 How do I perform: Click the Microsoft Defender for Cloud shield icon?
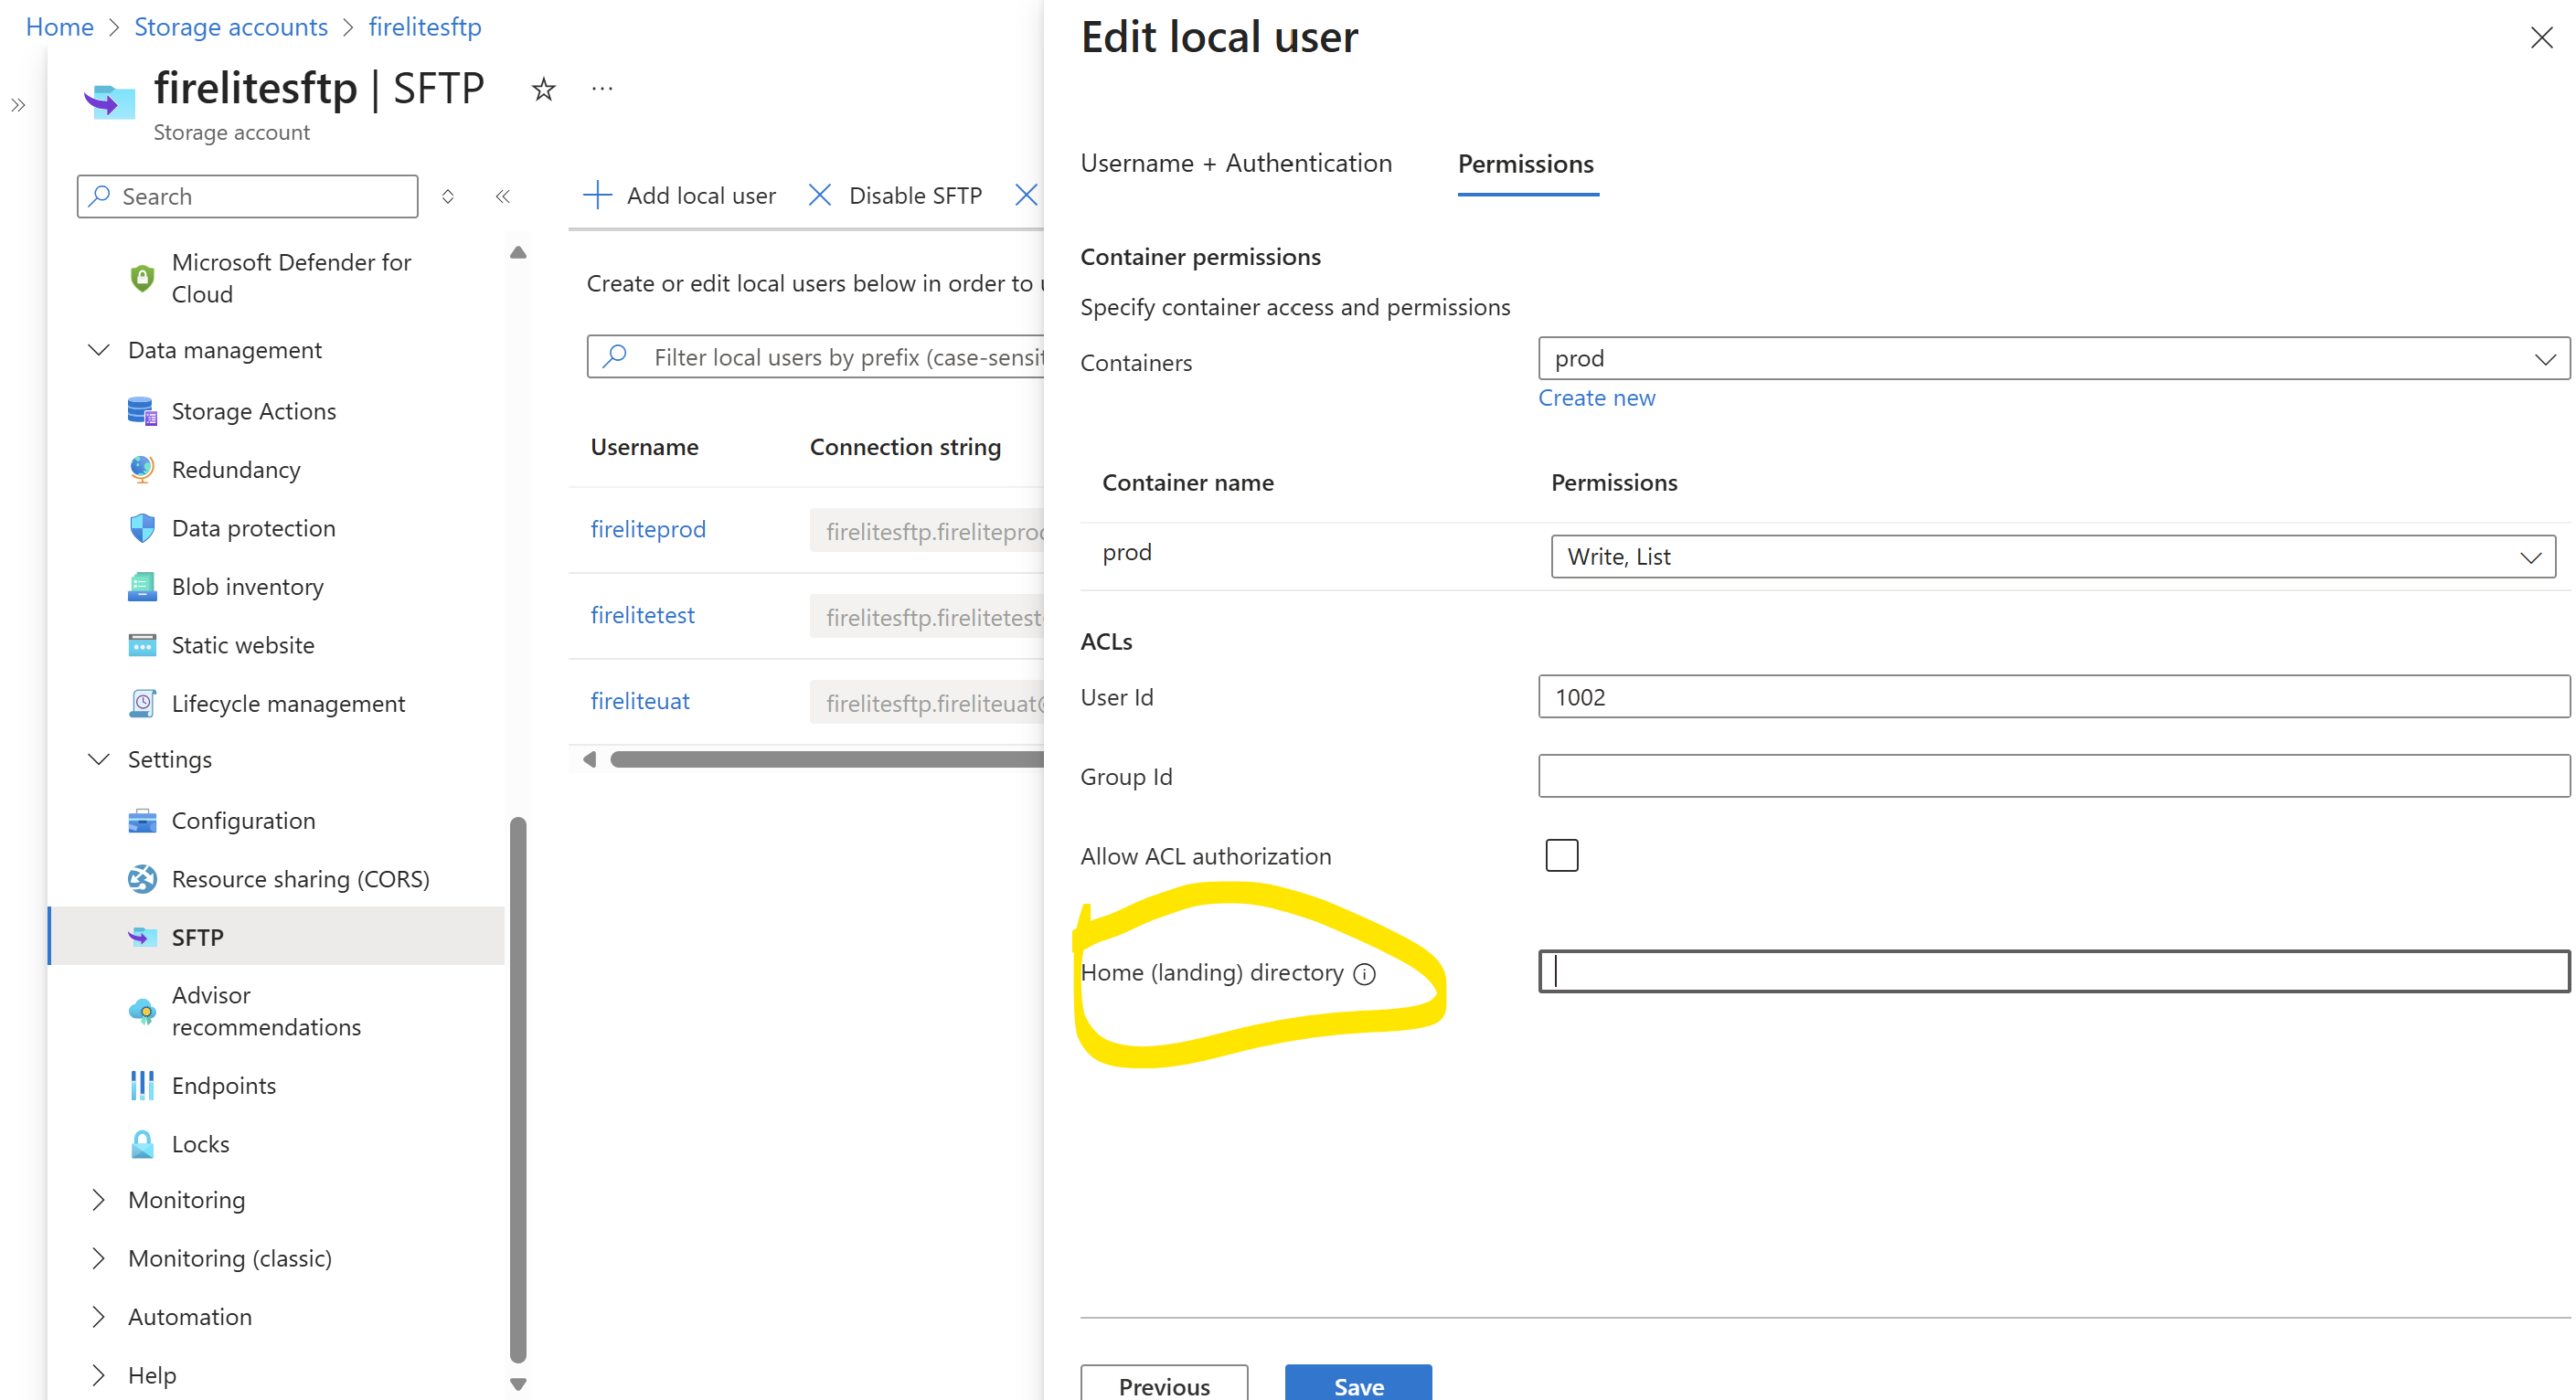point(142,278)
